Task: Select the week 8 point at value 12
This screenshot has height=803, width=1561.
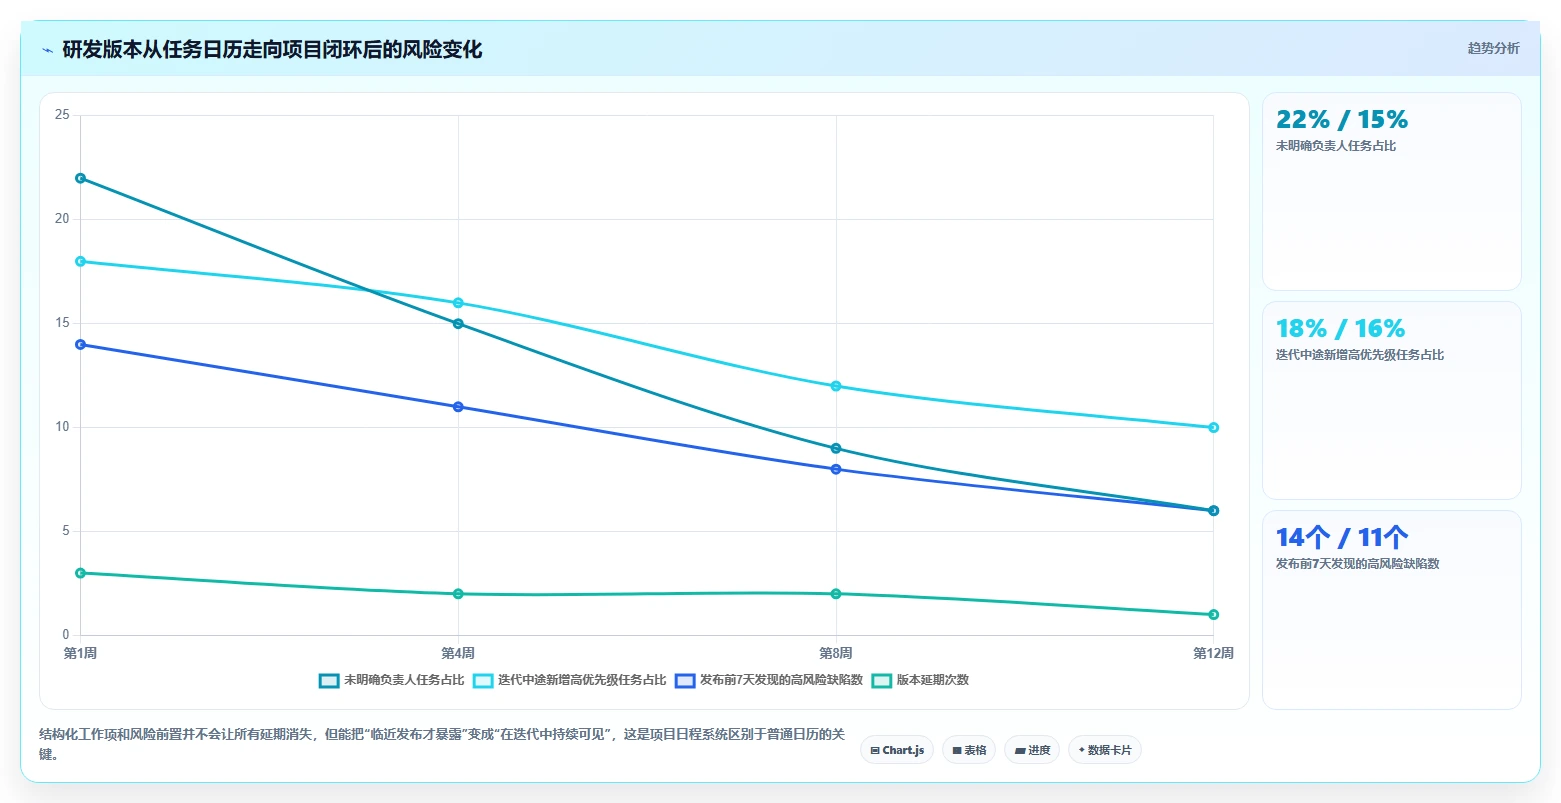Action: pos(836,386)
